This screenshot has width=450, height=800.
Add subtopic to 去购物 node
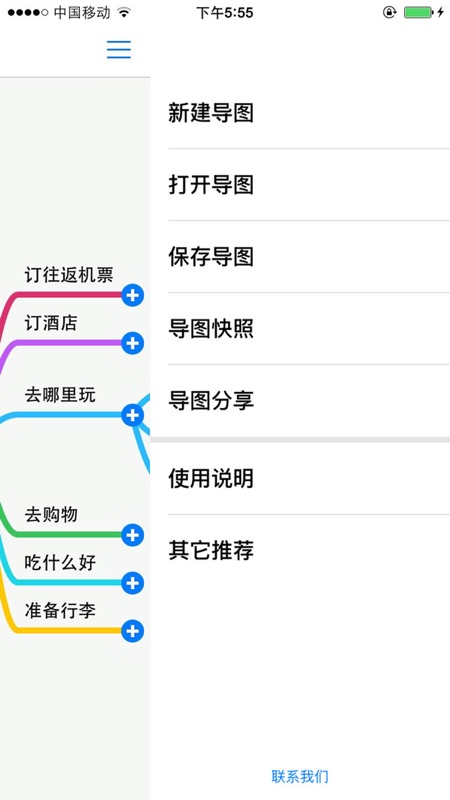pyautogui.click(x=133, y=535)
